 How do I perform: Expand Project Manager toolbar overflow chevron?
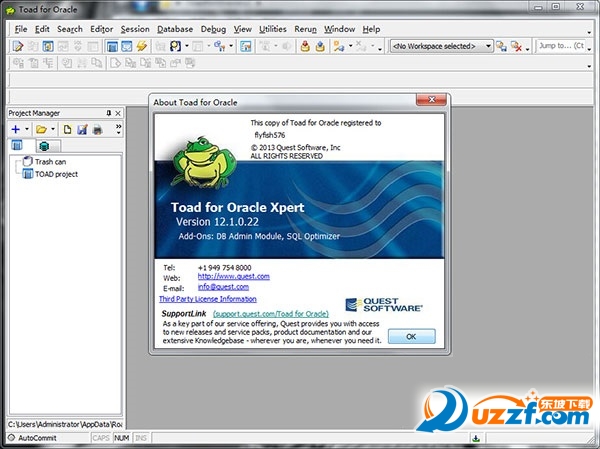tap(119, 129)
